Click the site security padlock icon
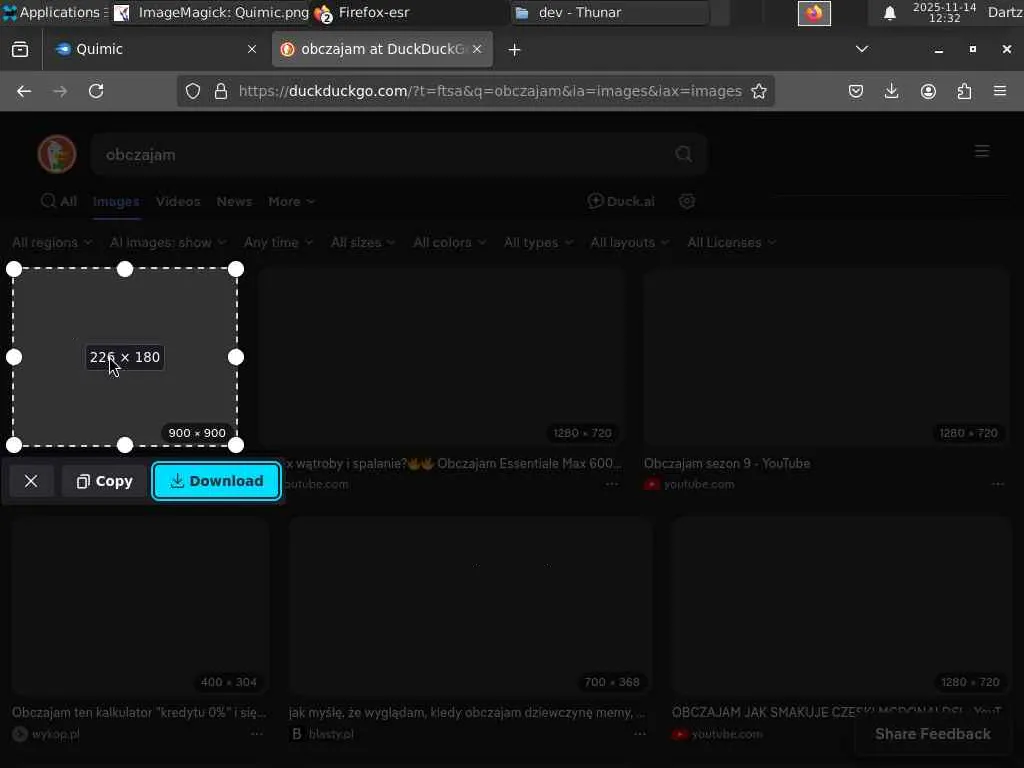Screen dimensions: 1024x768 coord(221,91)
